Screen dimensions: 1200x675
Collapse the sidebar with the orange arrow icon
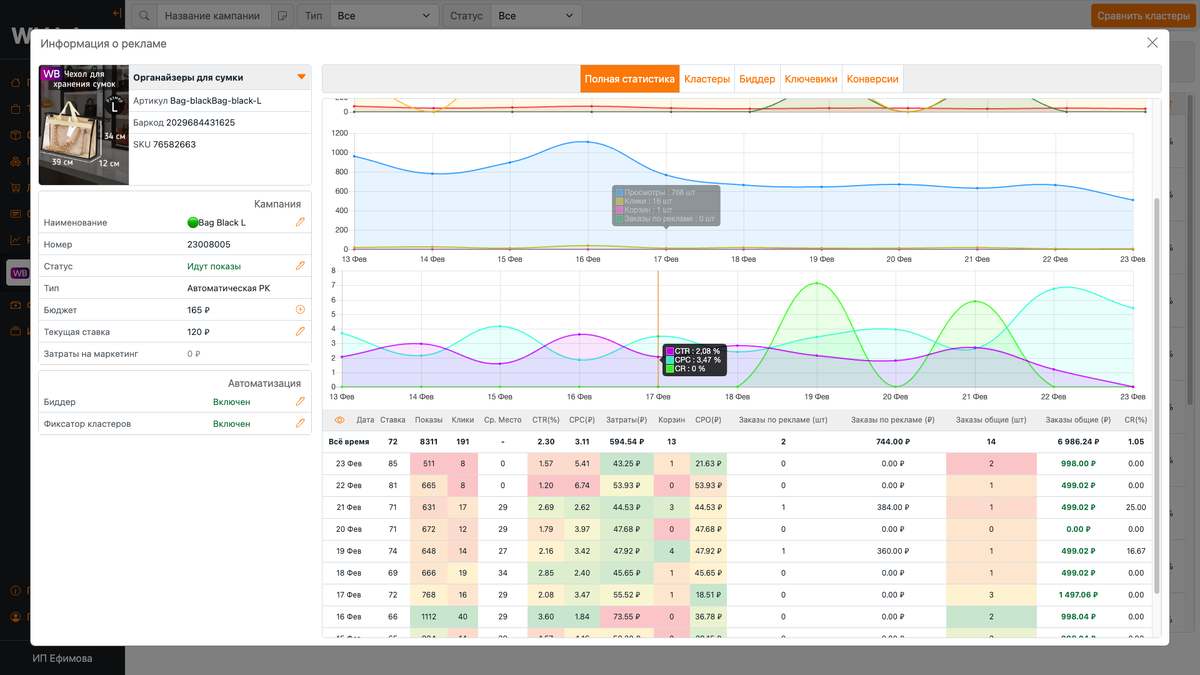[118, 14]
